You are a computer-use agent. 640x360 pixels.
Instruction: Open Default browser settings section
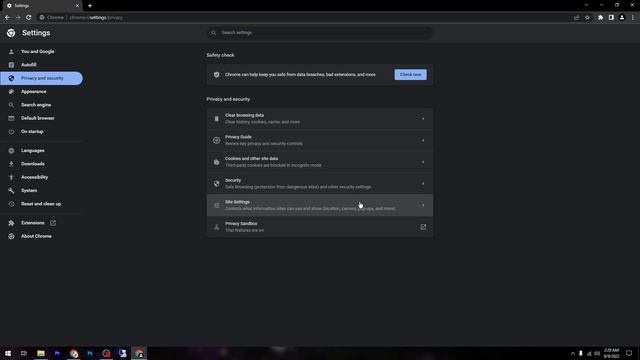click(38, 118)
